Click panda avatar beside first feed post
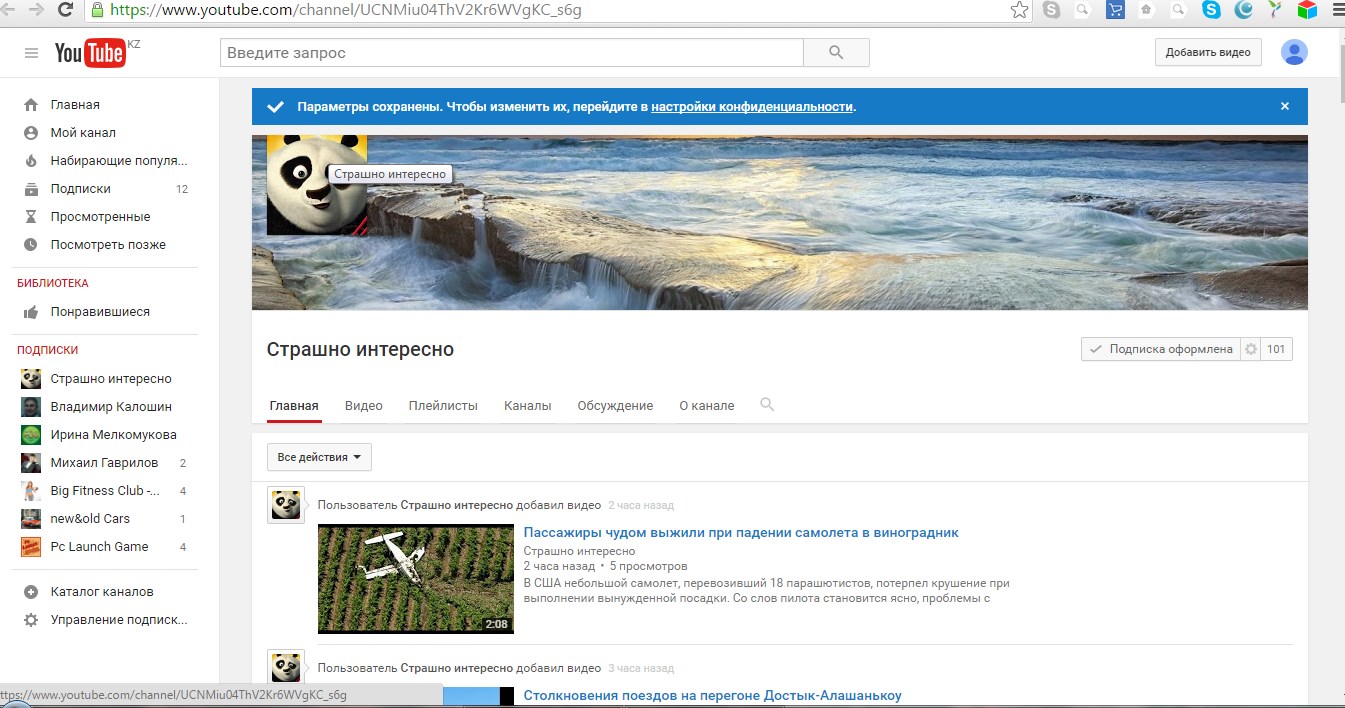1345x708 pixels. pyautogui.click(x=286, y=505)
